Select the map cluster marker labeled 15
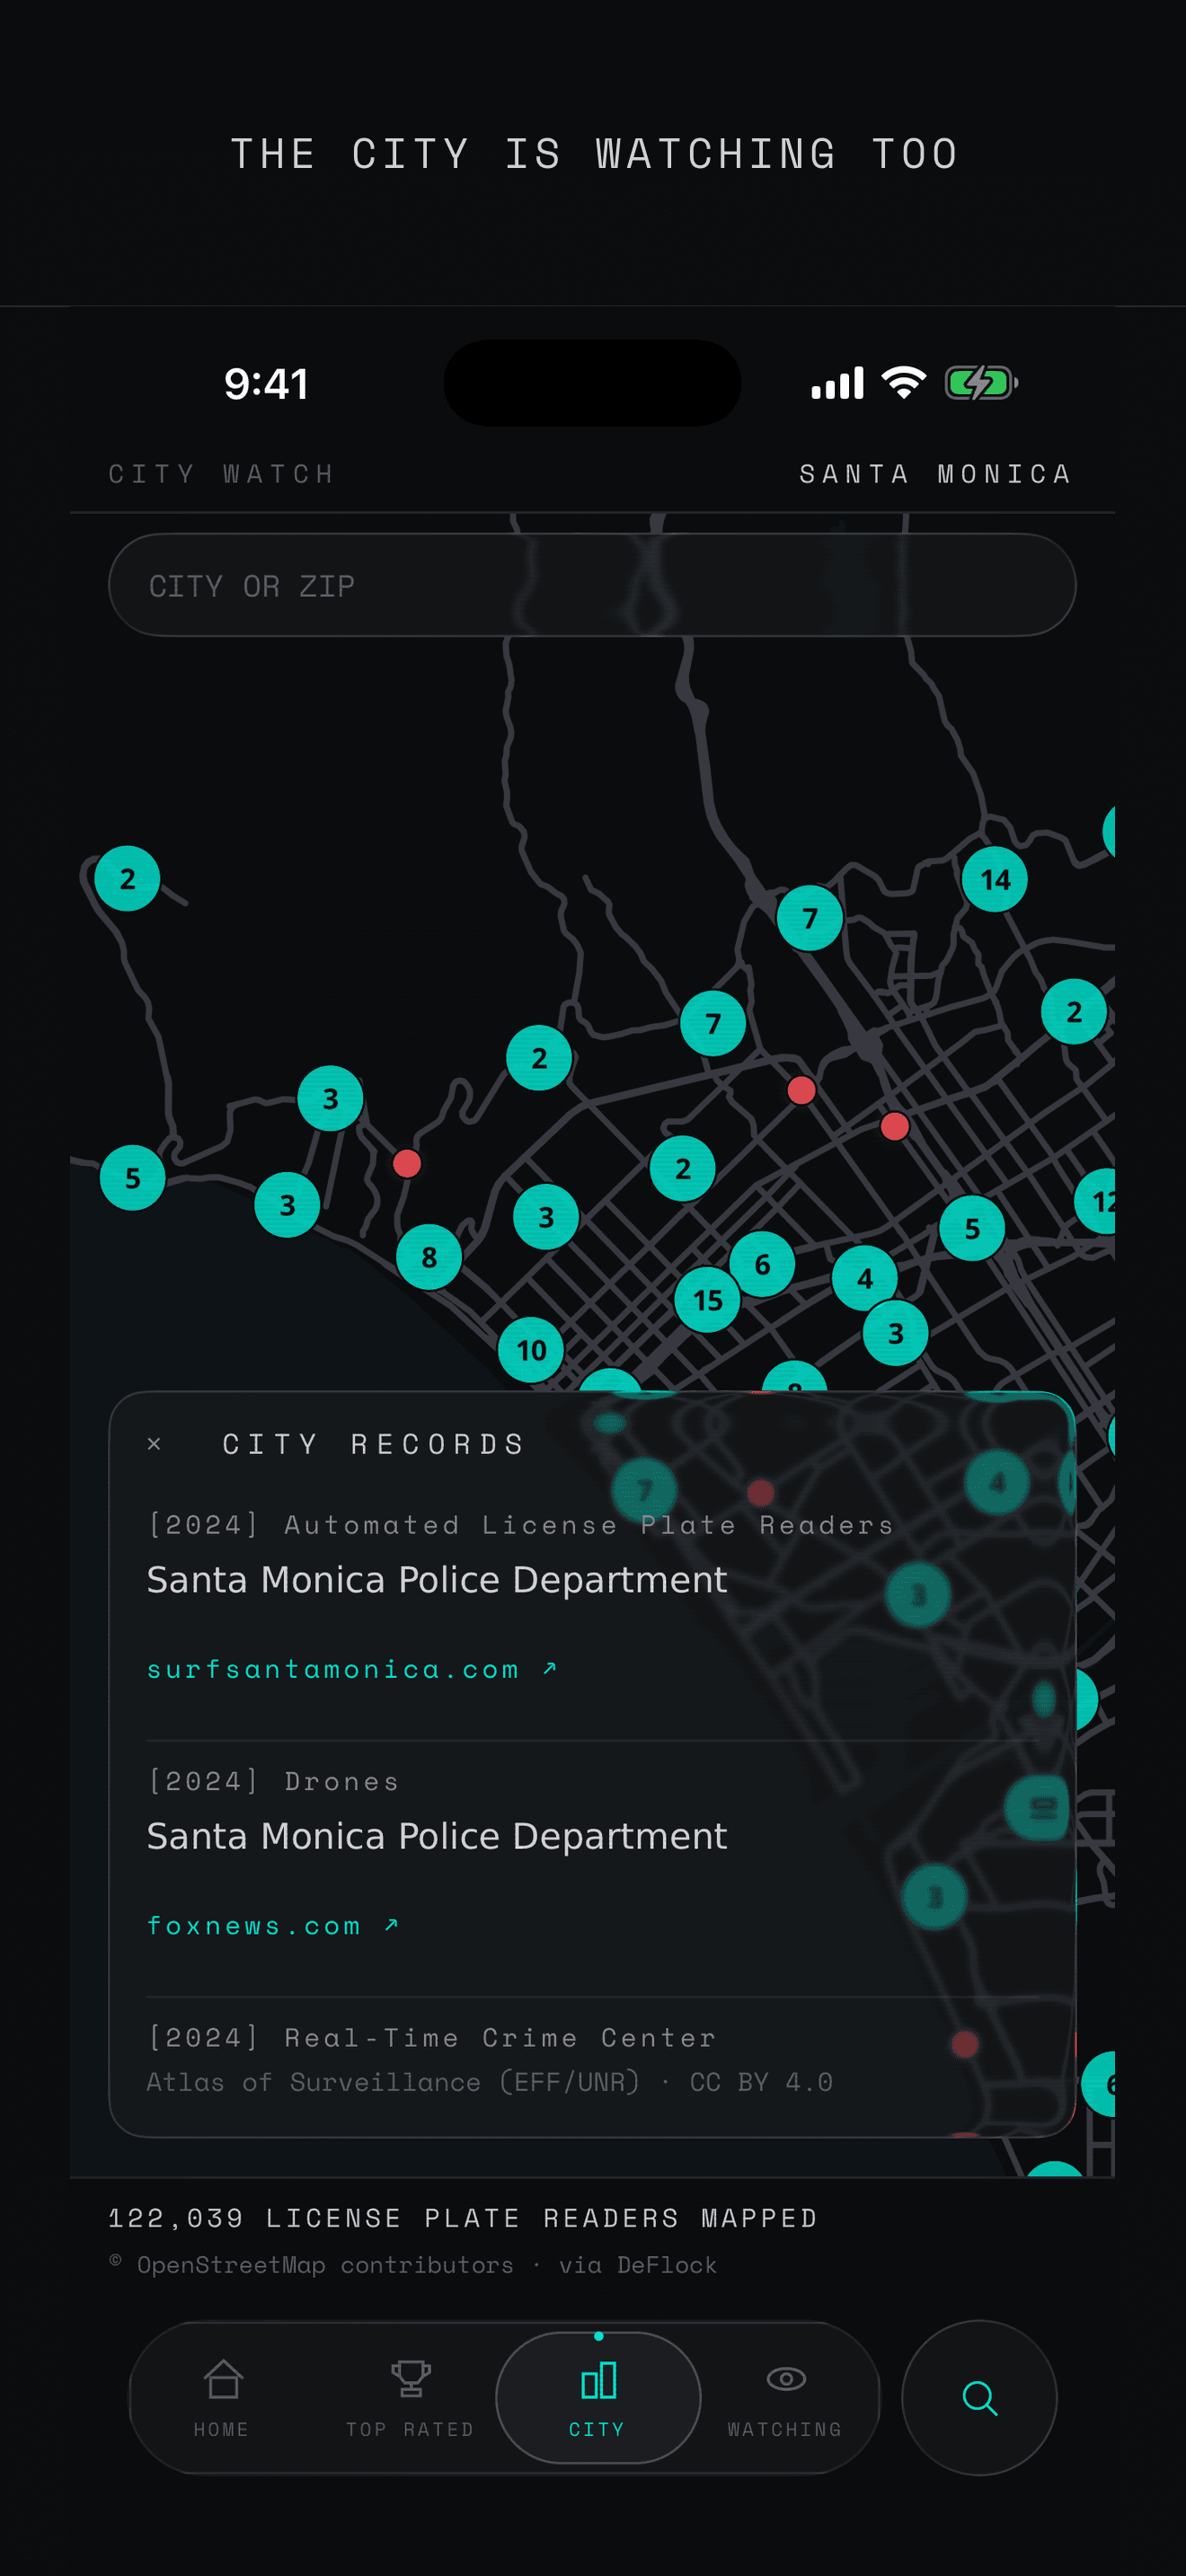The width and height of the screenshot is (1186, 2576). tap(707, 1300)
